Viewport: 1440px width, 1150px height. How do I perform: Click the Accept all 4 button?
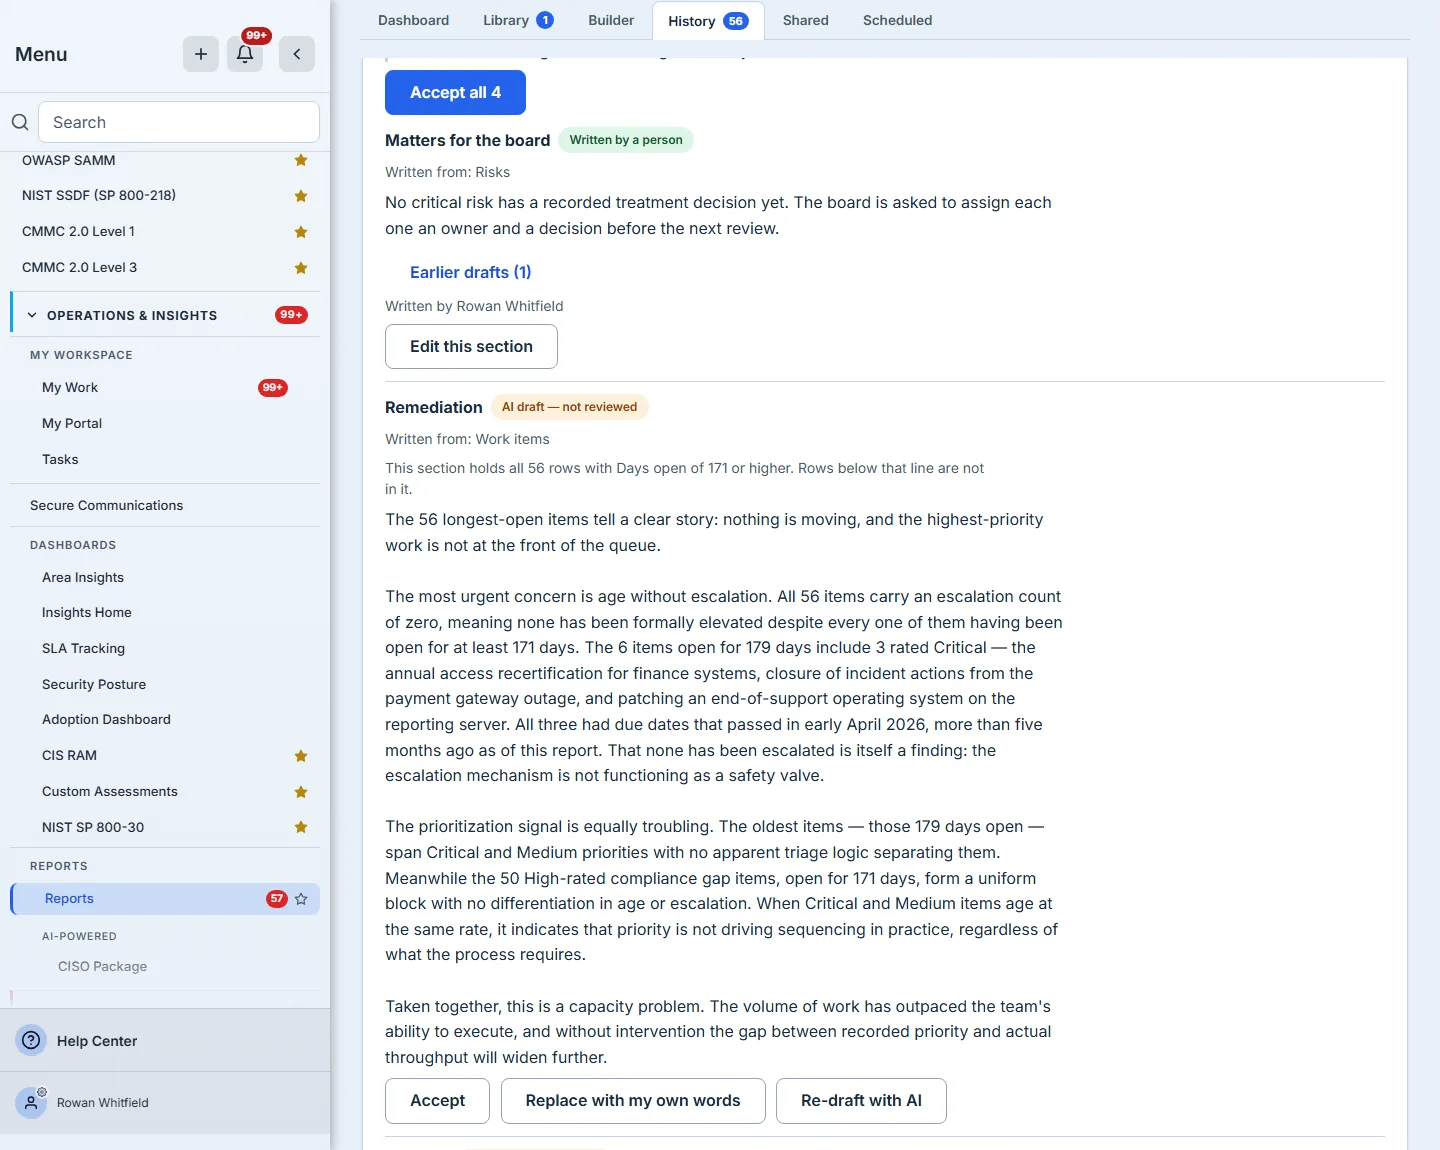pos(455,92)
